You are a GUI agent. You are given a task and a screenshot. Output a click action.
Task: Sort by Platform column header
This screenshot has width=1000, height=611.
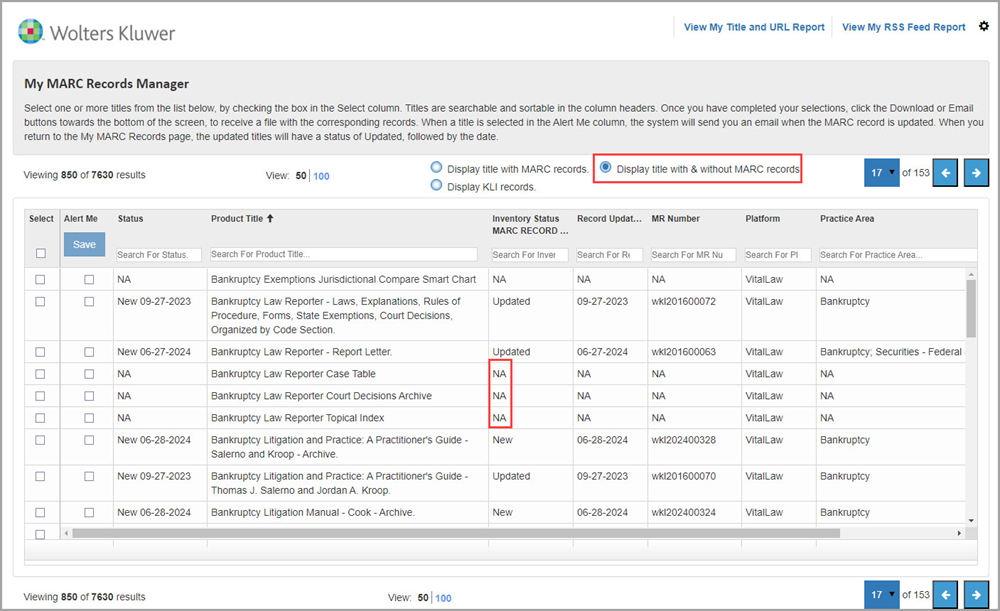point(763,218)
